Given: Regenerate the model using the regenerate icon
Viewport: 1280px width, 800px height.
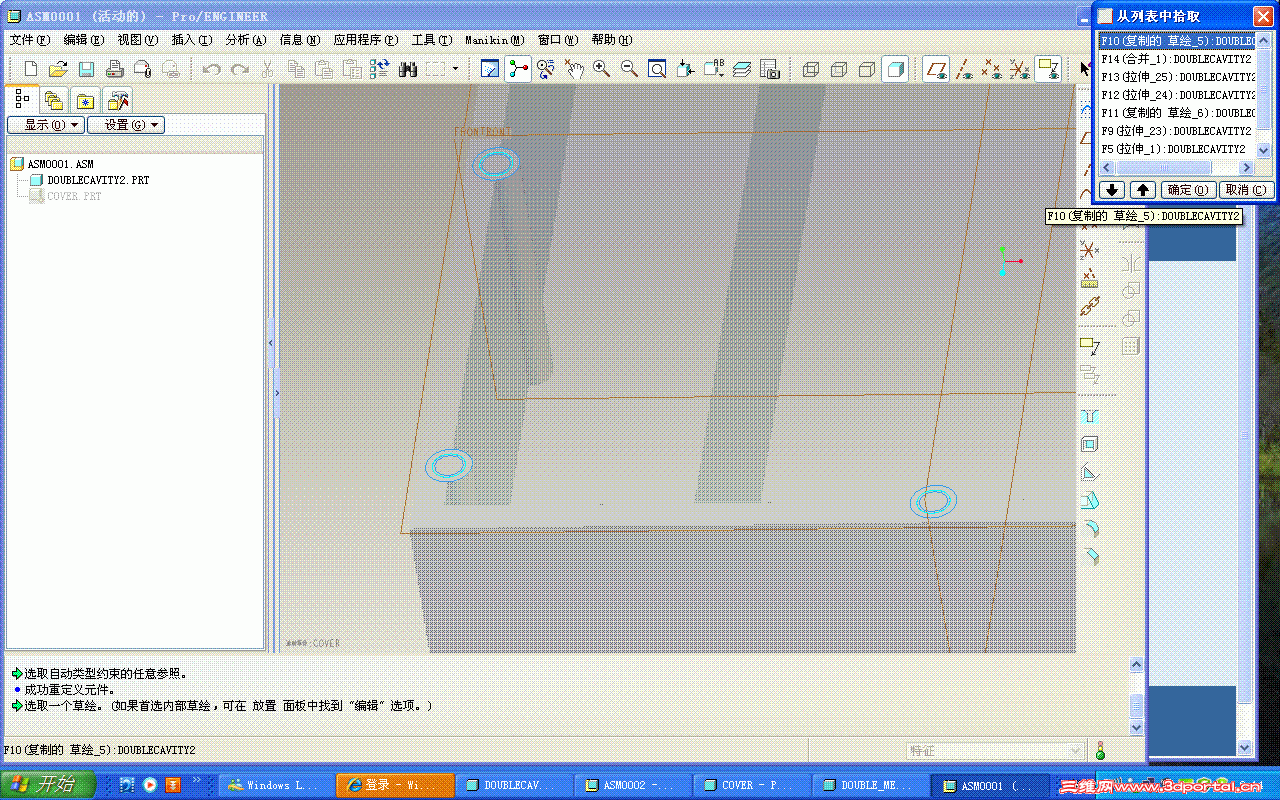Looking at the screenshot, I should pyautogui.click(x=379, y=69).
